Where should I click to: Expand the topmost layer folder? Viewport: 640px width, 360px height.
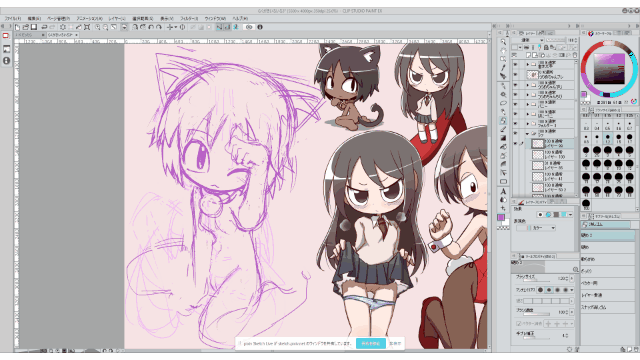click(x=527, y=64)
